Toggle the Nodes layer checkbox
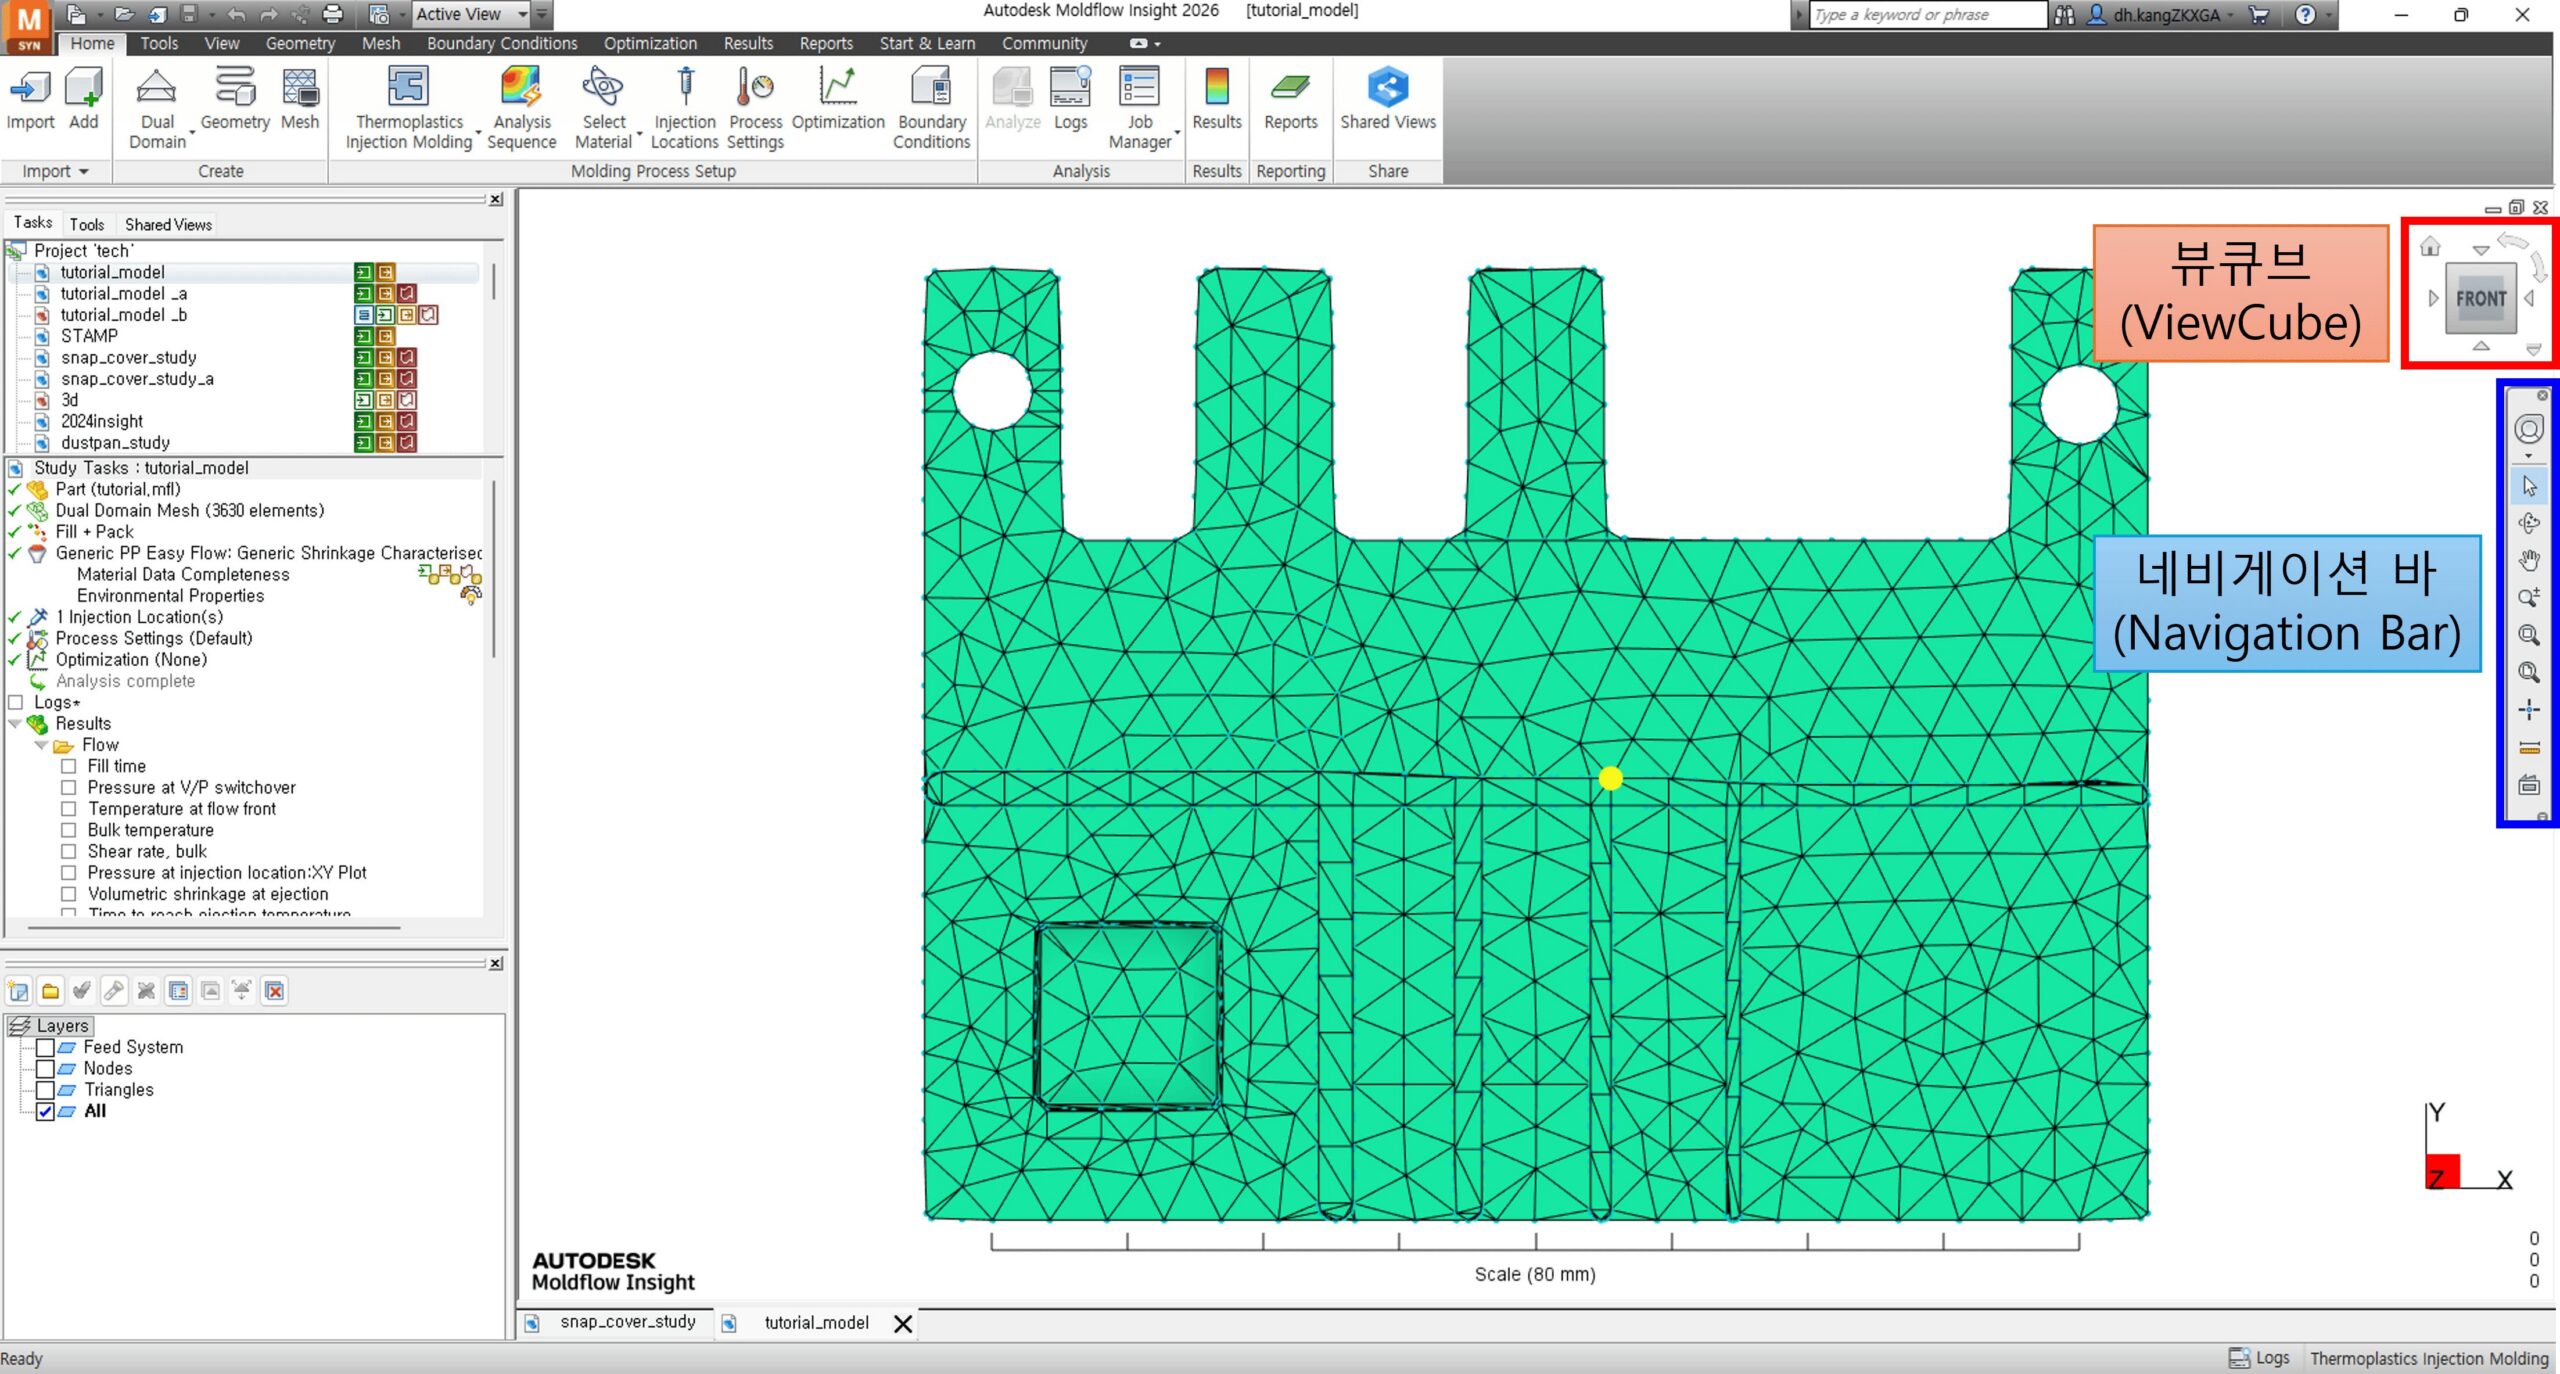The image size is (2560, 1374). [45, 1068]
